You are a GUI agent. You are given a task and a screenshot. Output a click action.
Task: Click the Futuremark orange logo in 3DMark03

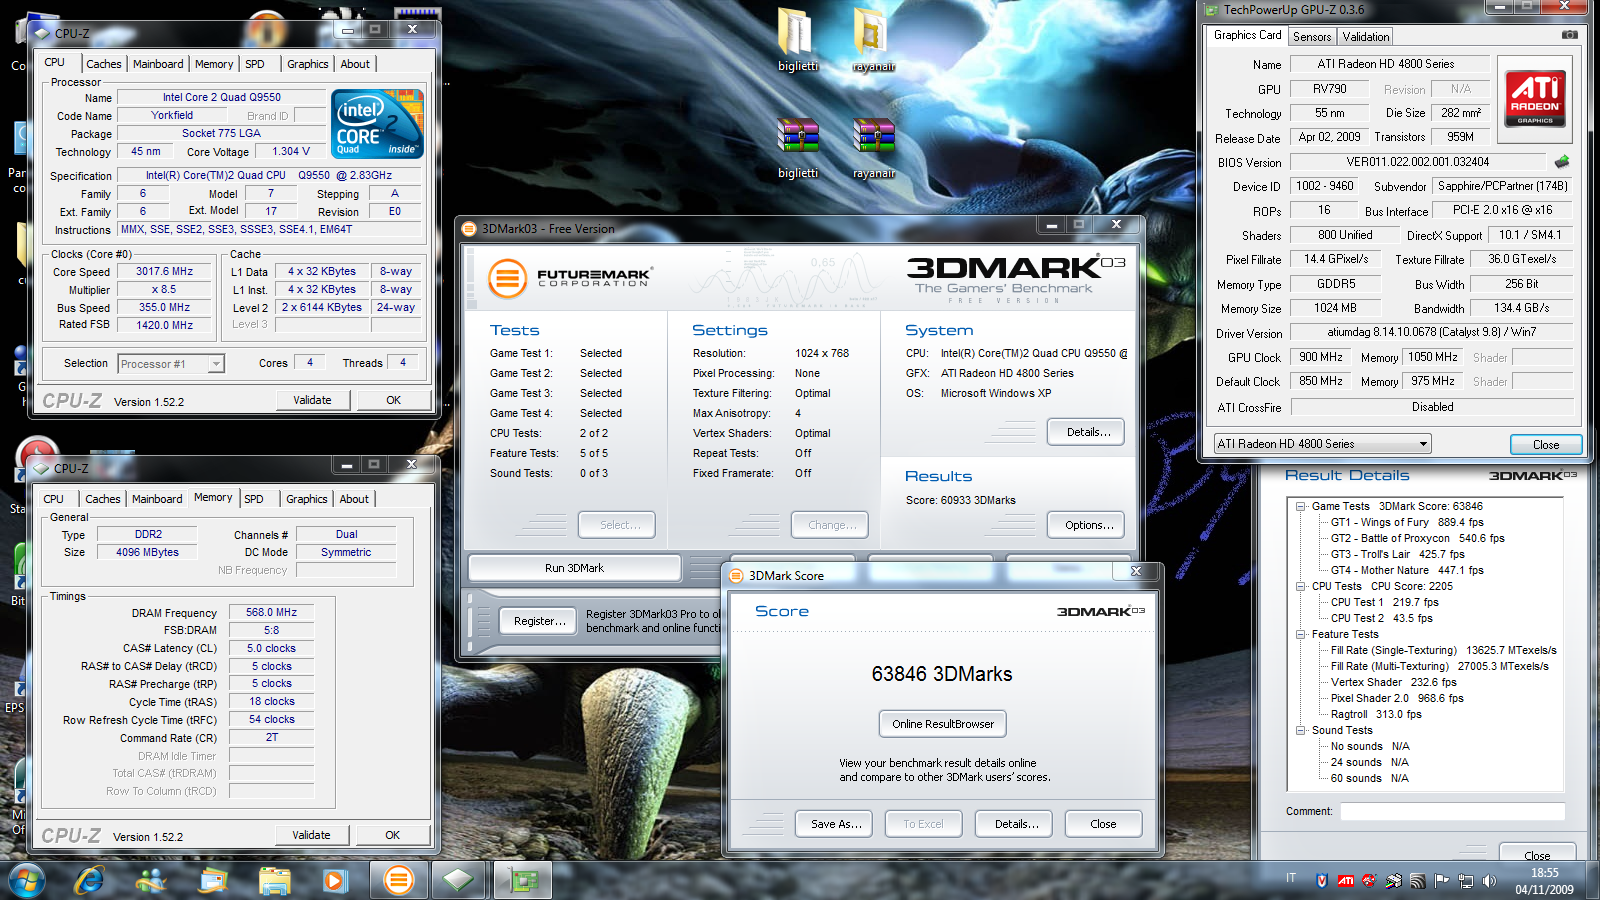click(x=507, y=277)
